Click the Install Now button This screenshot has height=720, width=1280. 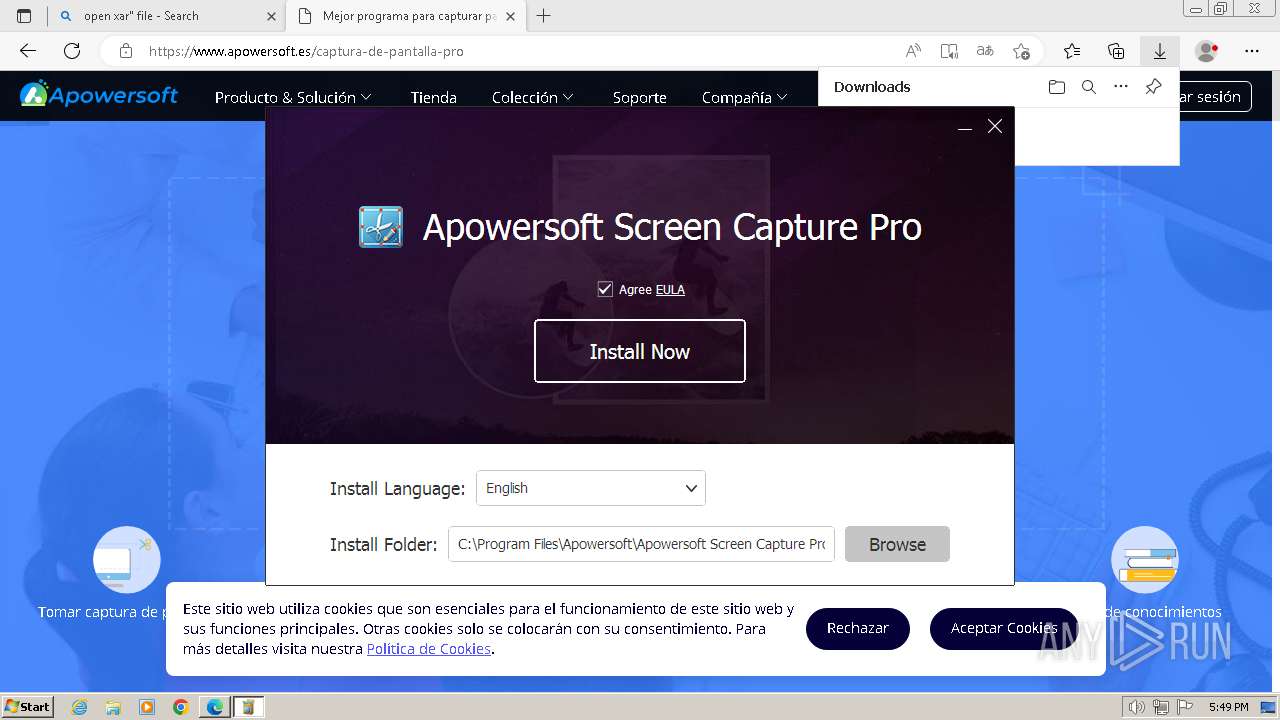click(640, 351)
